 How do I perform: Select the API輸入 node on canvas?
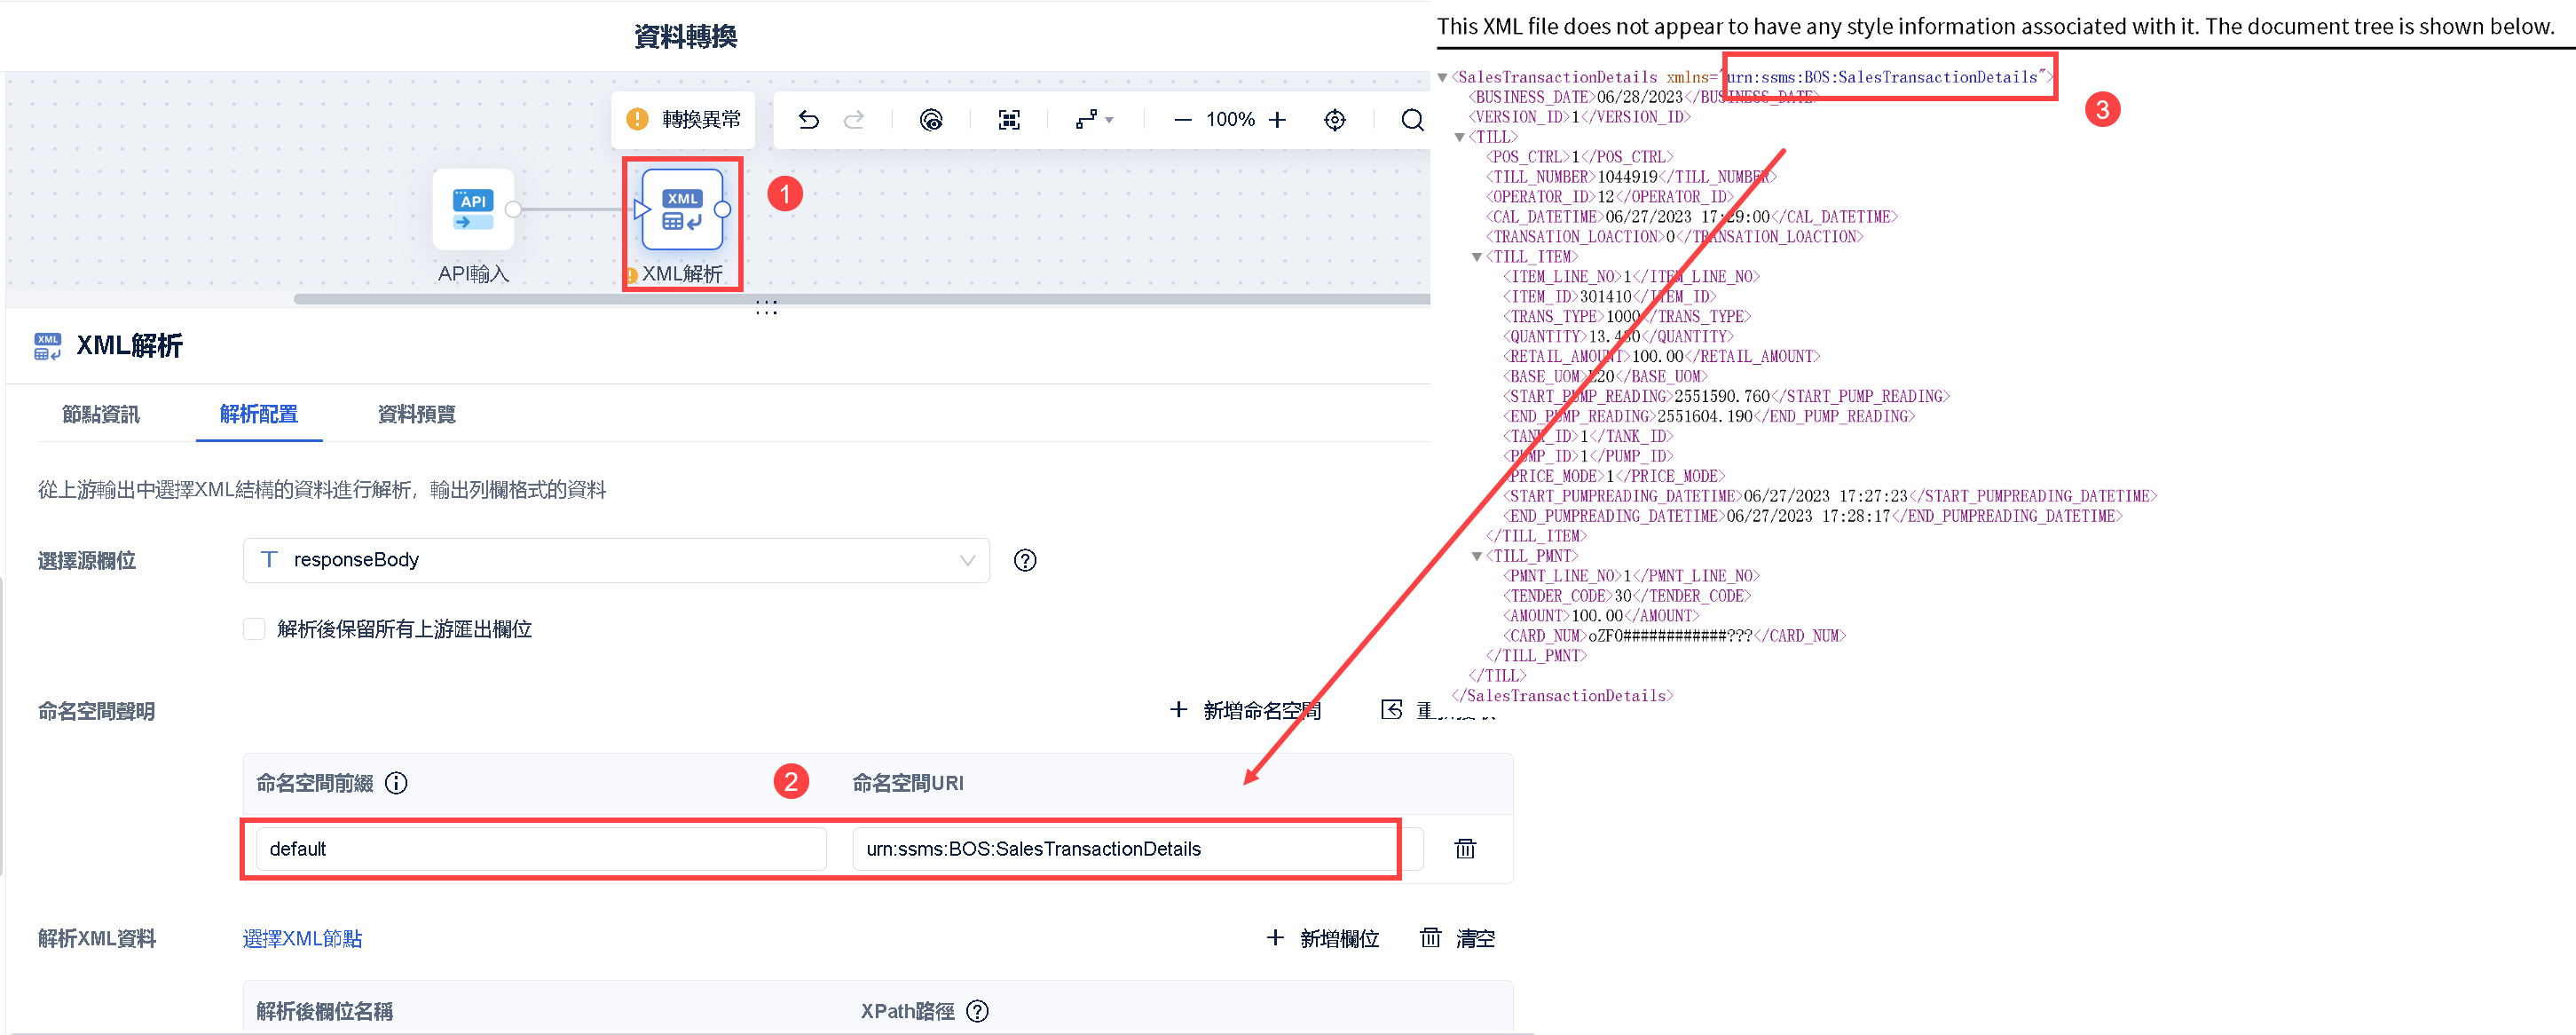point(473,210)
